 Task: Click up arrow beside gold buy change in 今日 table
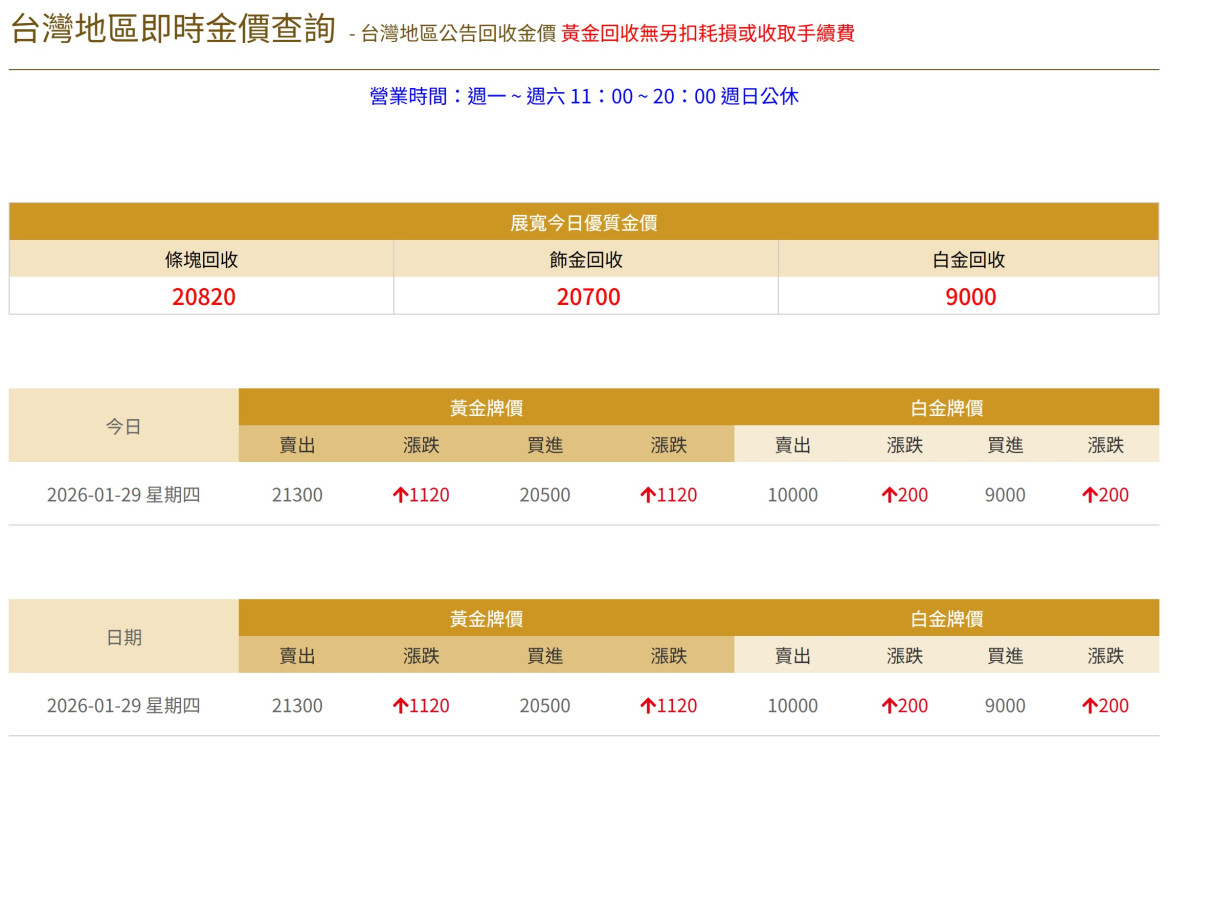pos(648,495)
